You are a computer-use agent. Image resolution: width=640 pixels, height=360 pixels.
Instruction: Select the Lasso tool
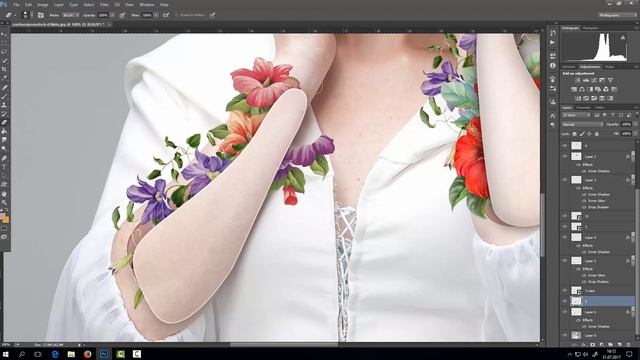point(4,52)
